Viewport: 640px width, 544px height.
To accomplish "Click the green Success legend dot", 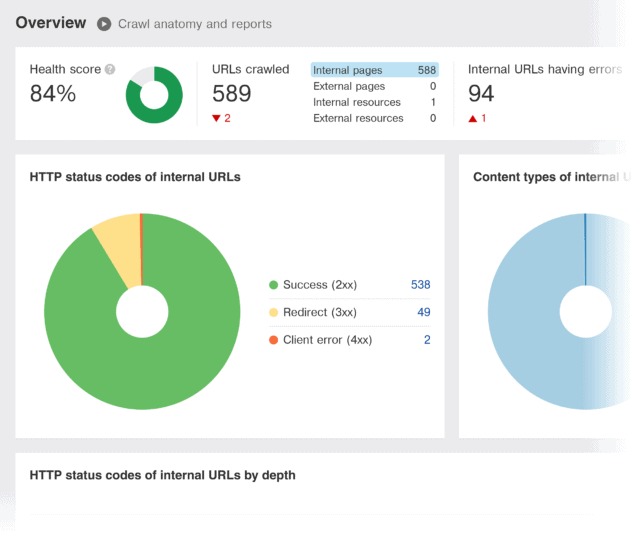I will [x=273, y=285].
